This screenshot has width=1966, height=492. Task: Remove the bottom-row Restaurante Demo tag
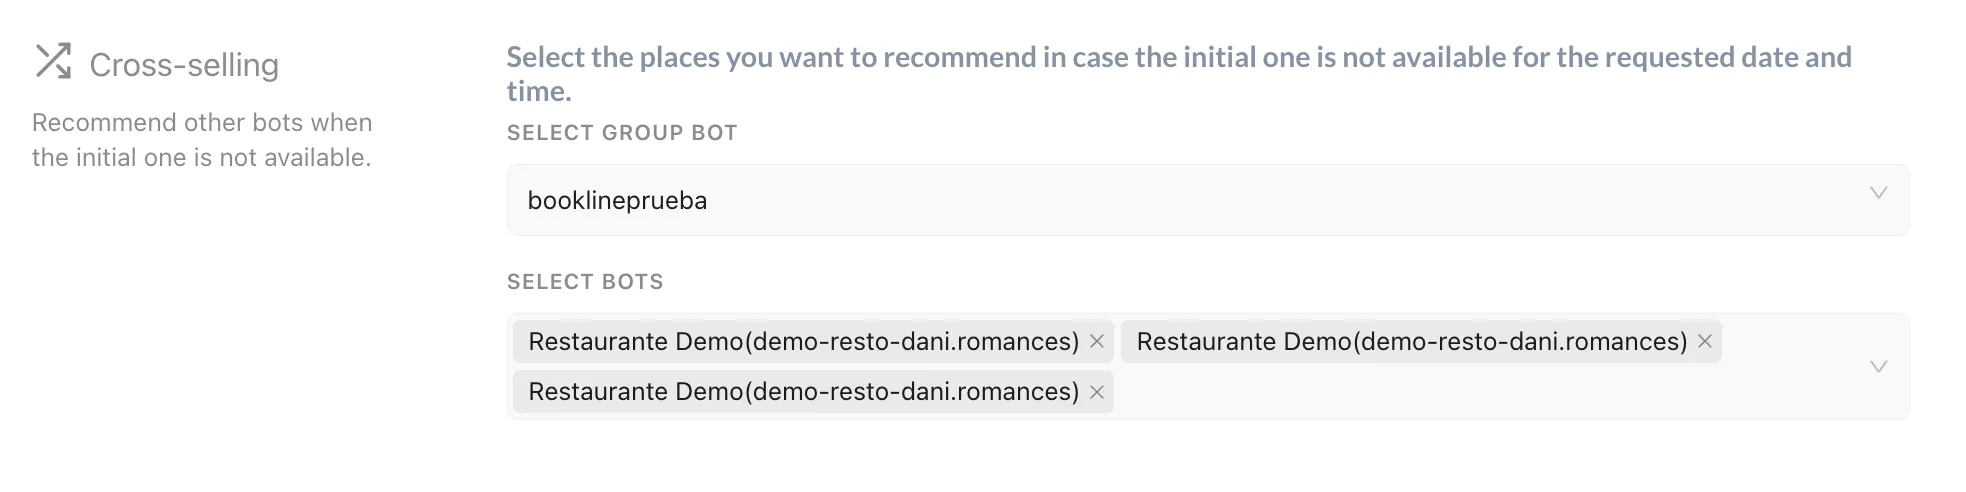[x=1097, y=392]
